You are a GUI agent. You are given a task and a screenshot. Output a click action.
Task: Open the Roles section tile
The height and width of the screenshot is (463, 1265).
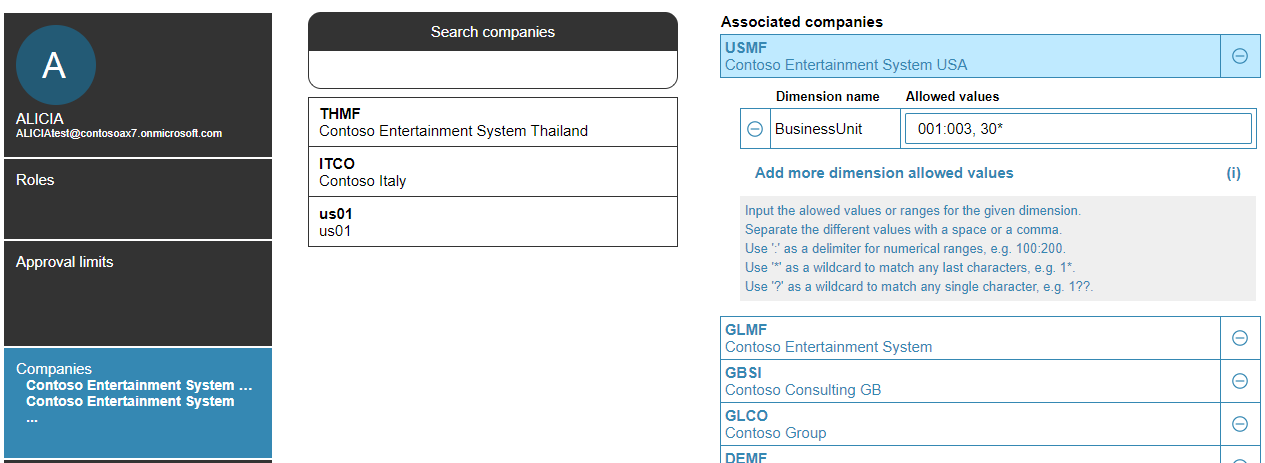point(138,199)
